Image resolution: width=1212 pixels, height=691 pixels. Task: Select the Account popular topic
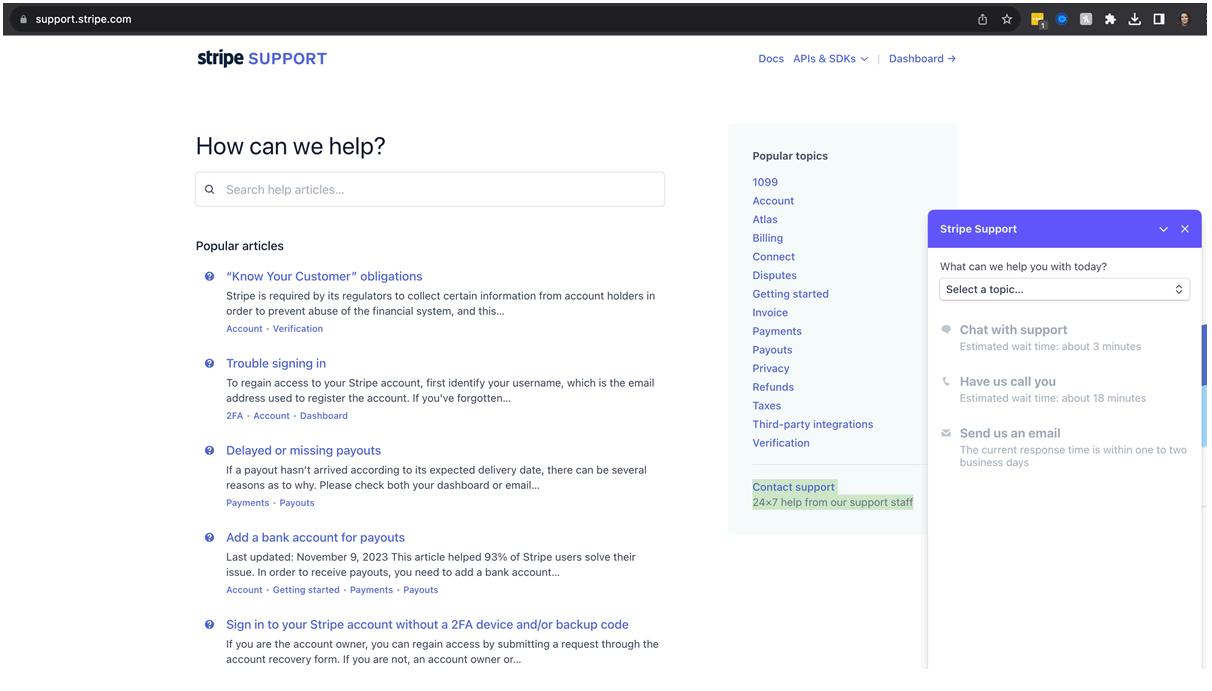tap(773, 201)
